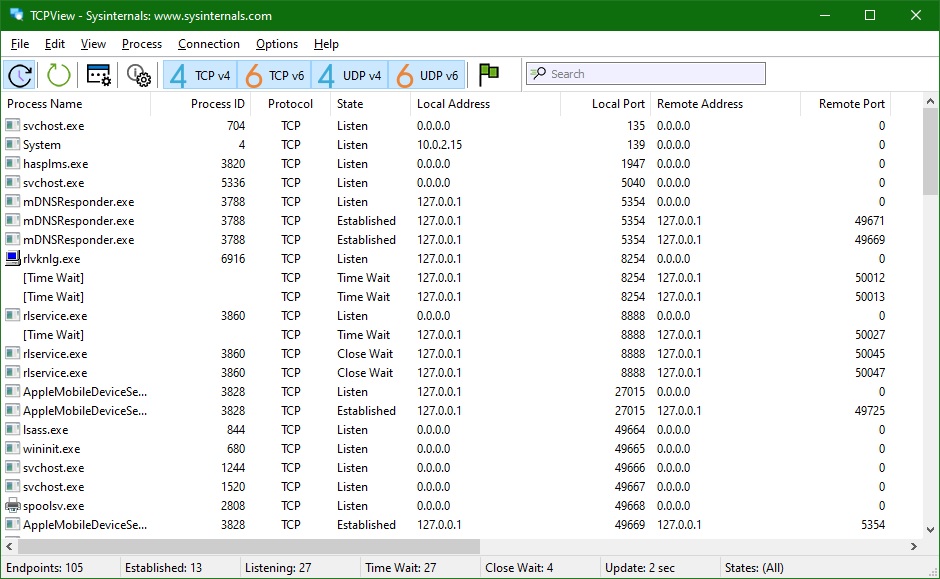The height and width of the screenshot is (579, 940).
Task: Focus the Search input field
Action: pos(646,74)
